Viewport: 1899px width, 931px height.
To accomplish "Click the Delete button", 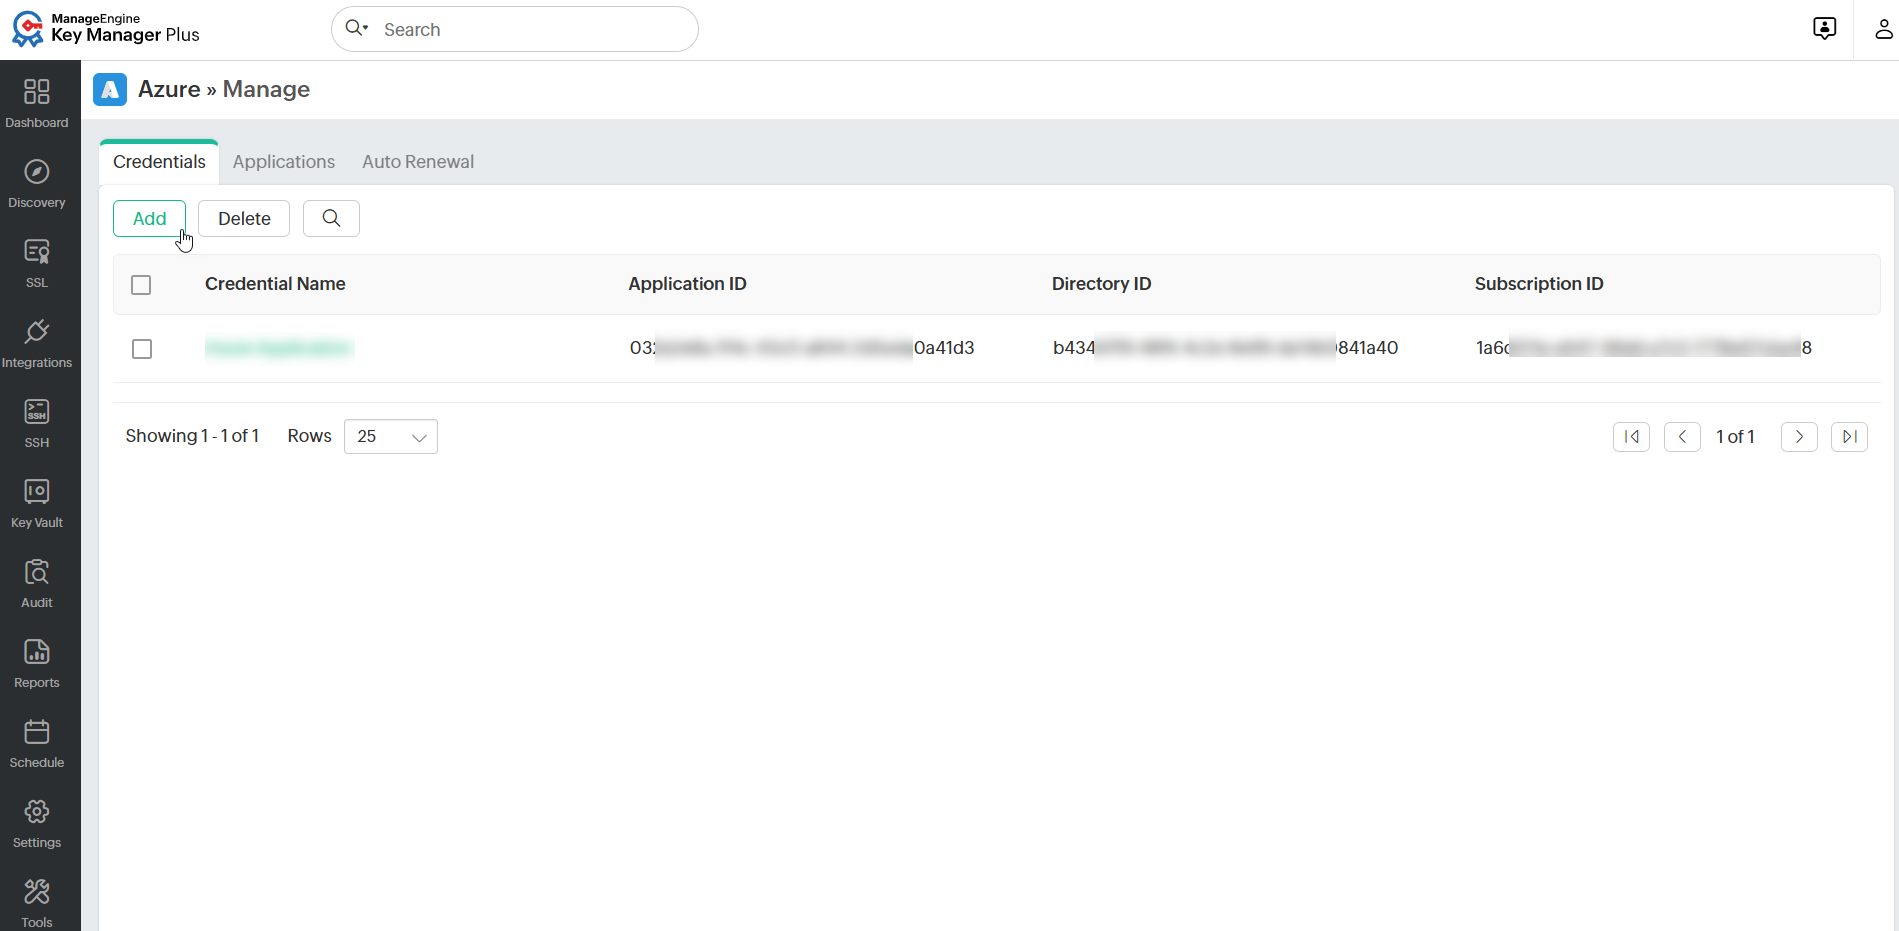I will (x=244, y=219).
